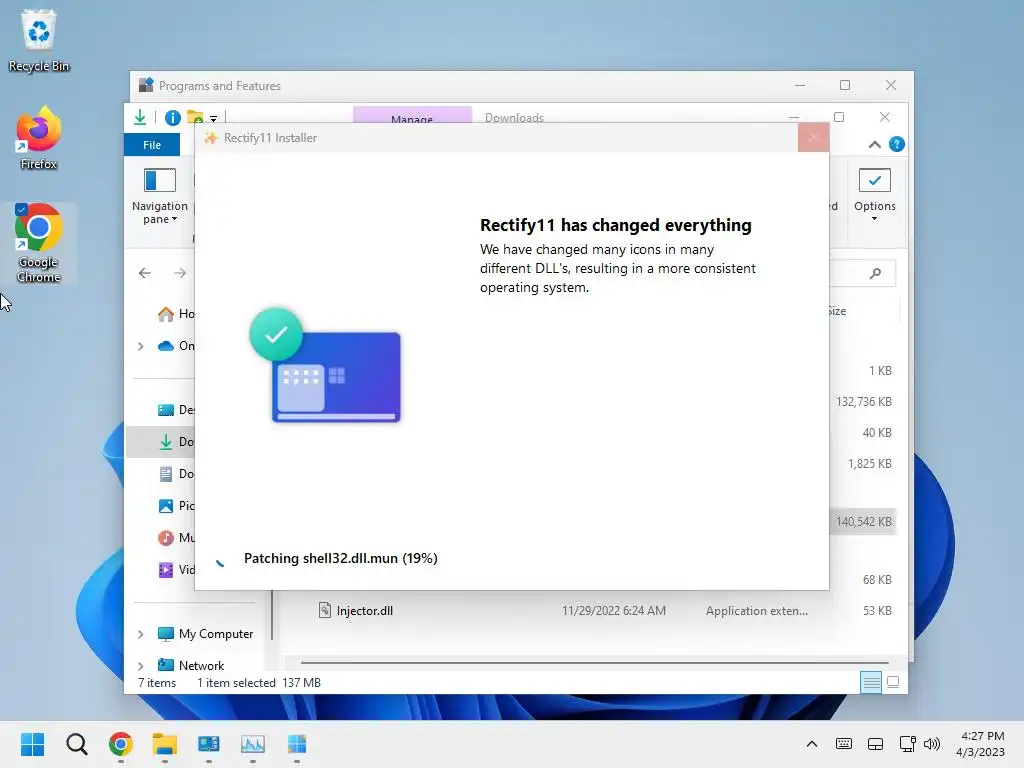Select the 132,736 KB file row
Viewport: 1024px width, 768px height.
[863, 402]
